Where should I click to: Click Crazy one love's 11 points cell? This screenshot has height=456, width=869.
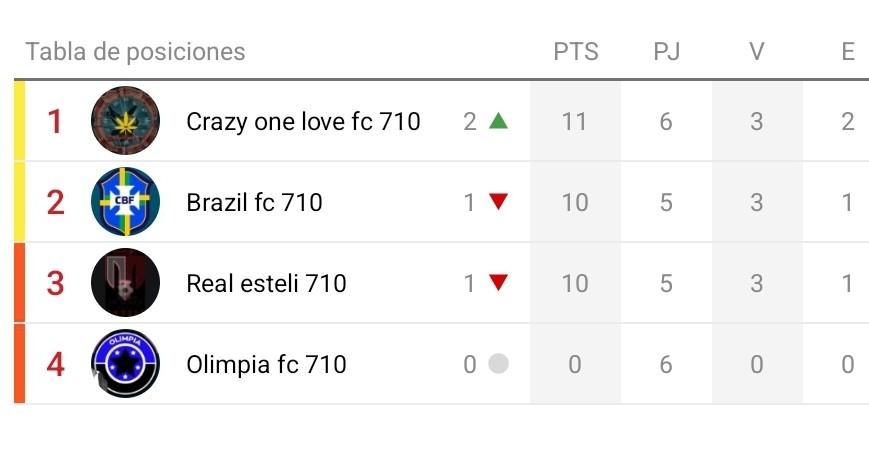pos(575,122)
